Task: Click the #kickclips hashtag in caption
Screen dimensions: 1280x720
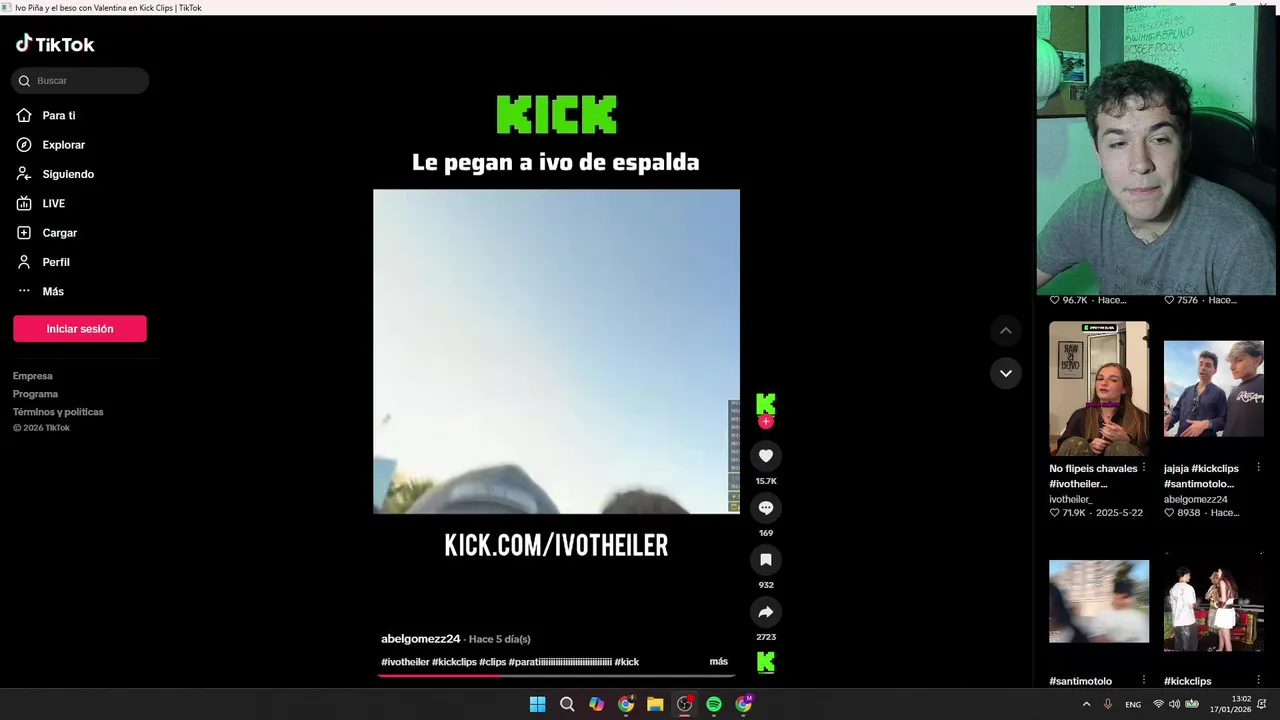Action: (454, 662)
